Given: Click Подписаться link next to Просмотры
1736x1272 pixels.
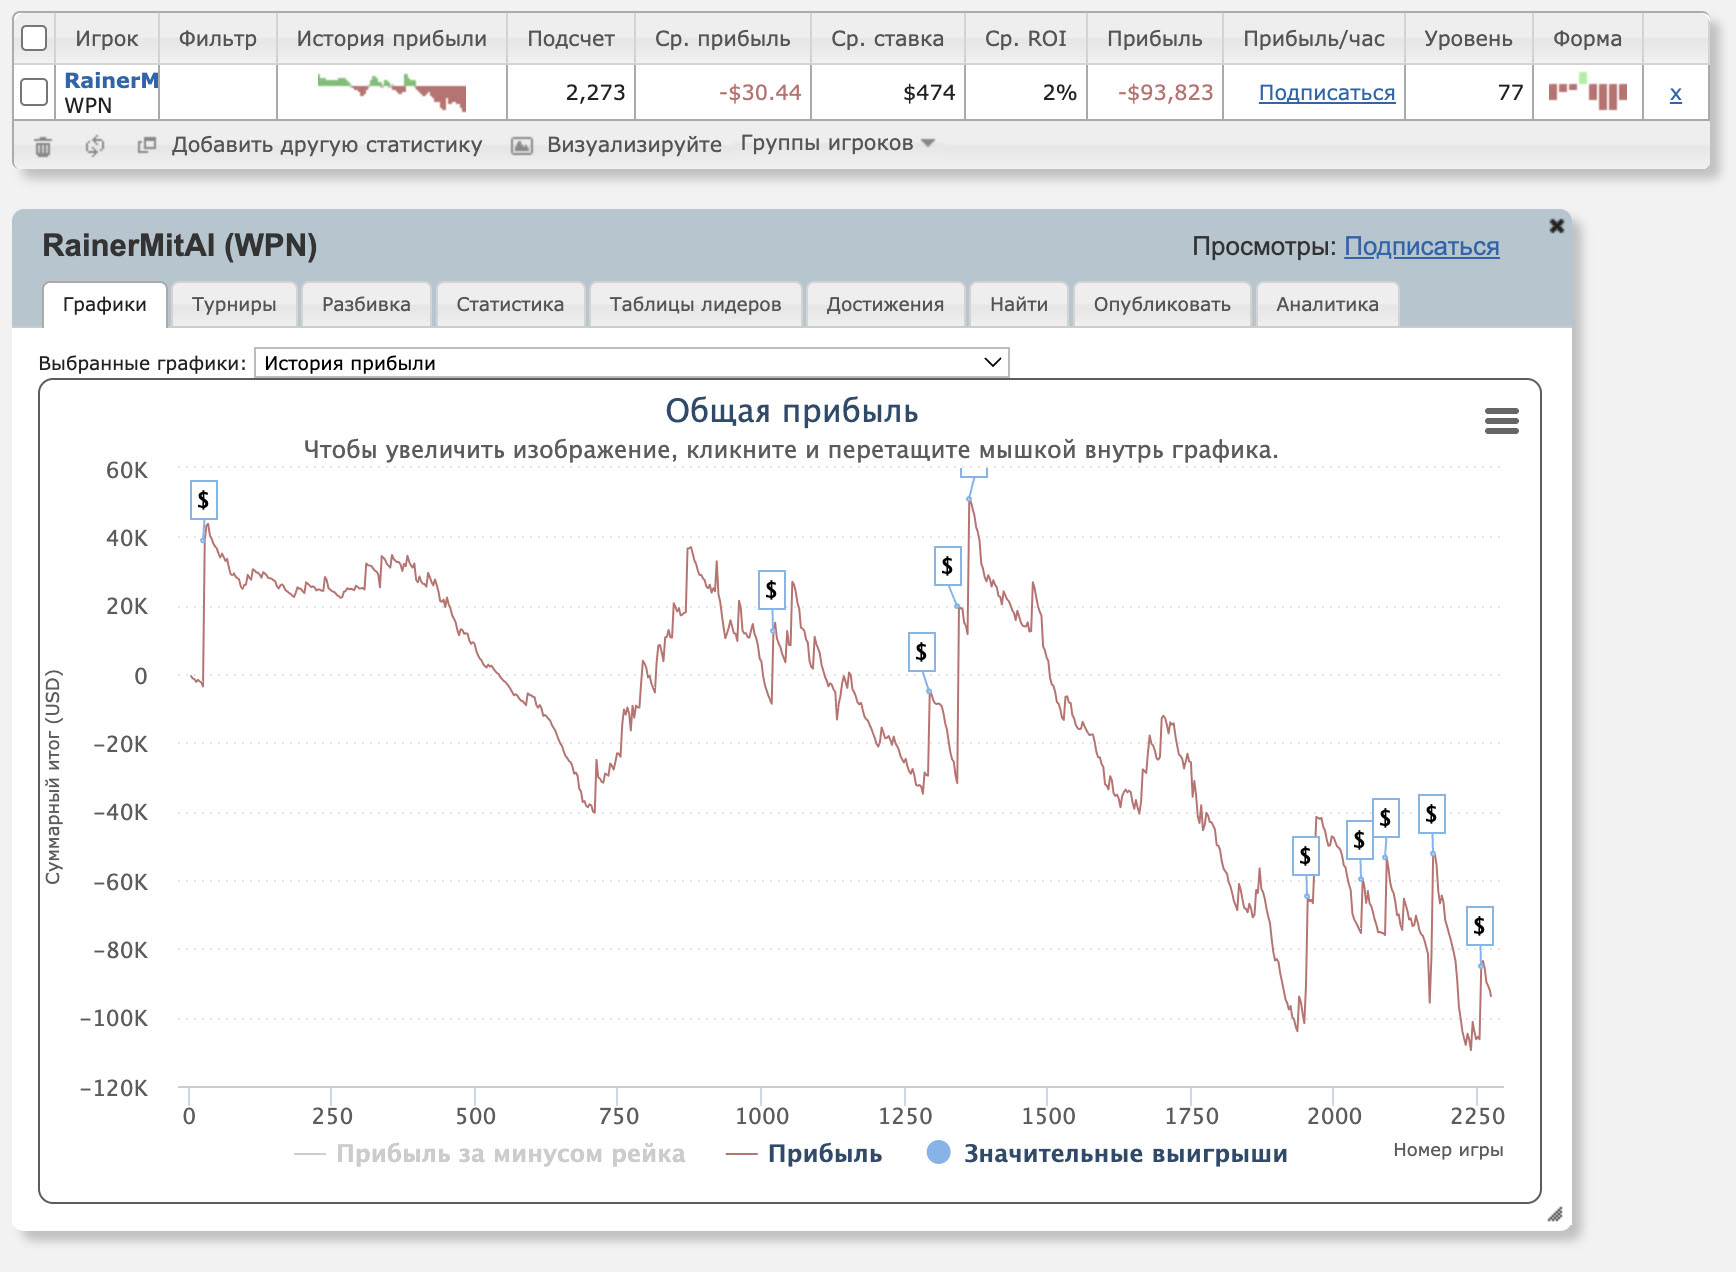Looking at the screenshot, I should coord(1421,246).
